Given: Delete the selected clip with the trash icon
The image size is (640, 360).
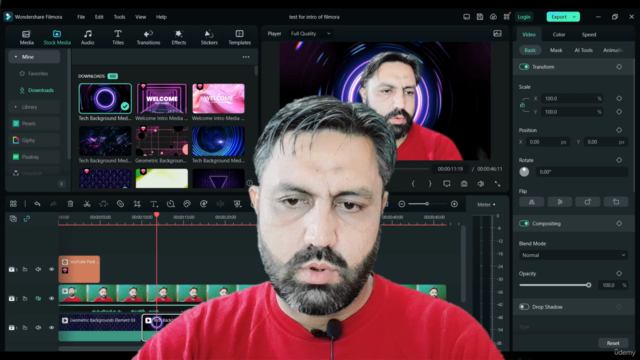Looking at the screenshot, I should [70, 204].
